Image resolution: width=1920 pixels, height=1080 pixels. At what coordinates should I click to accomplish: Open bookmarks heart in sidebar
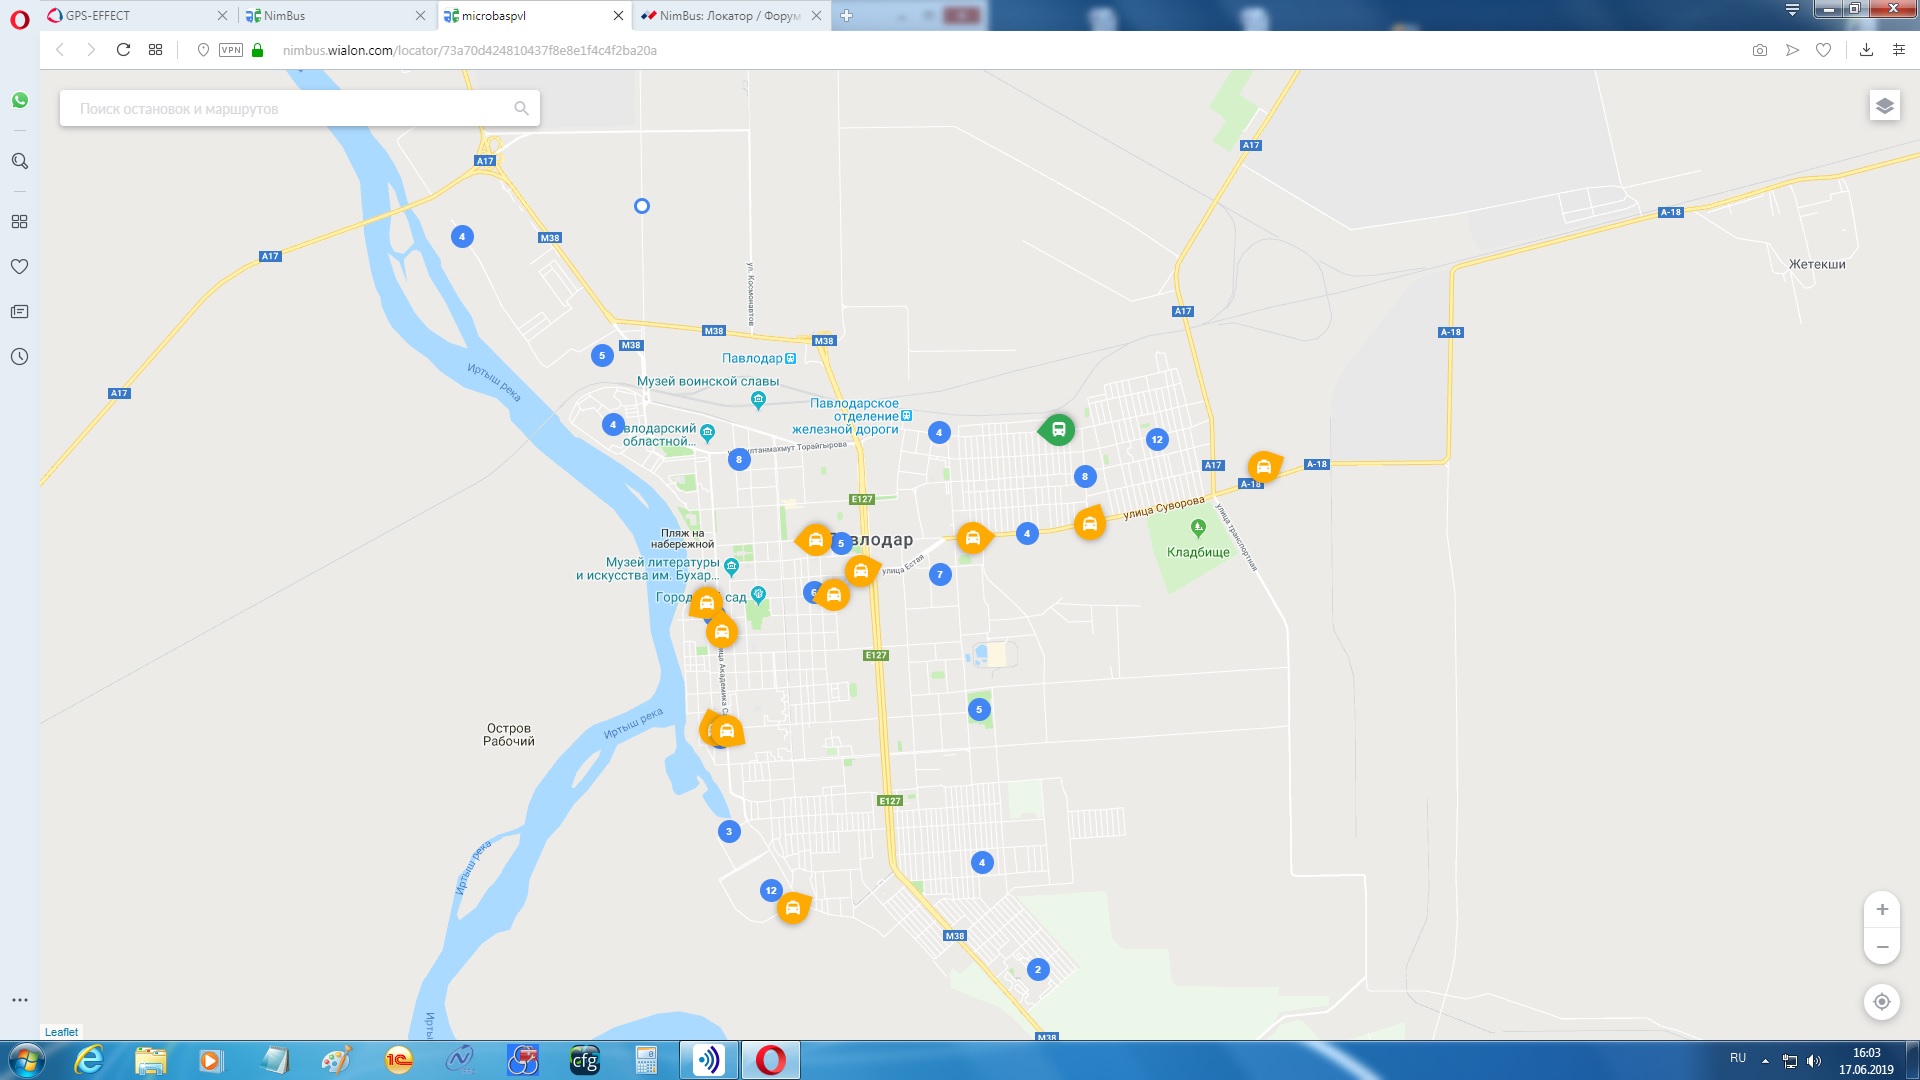(20, 267)
